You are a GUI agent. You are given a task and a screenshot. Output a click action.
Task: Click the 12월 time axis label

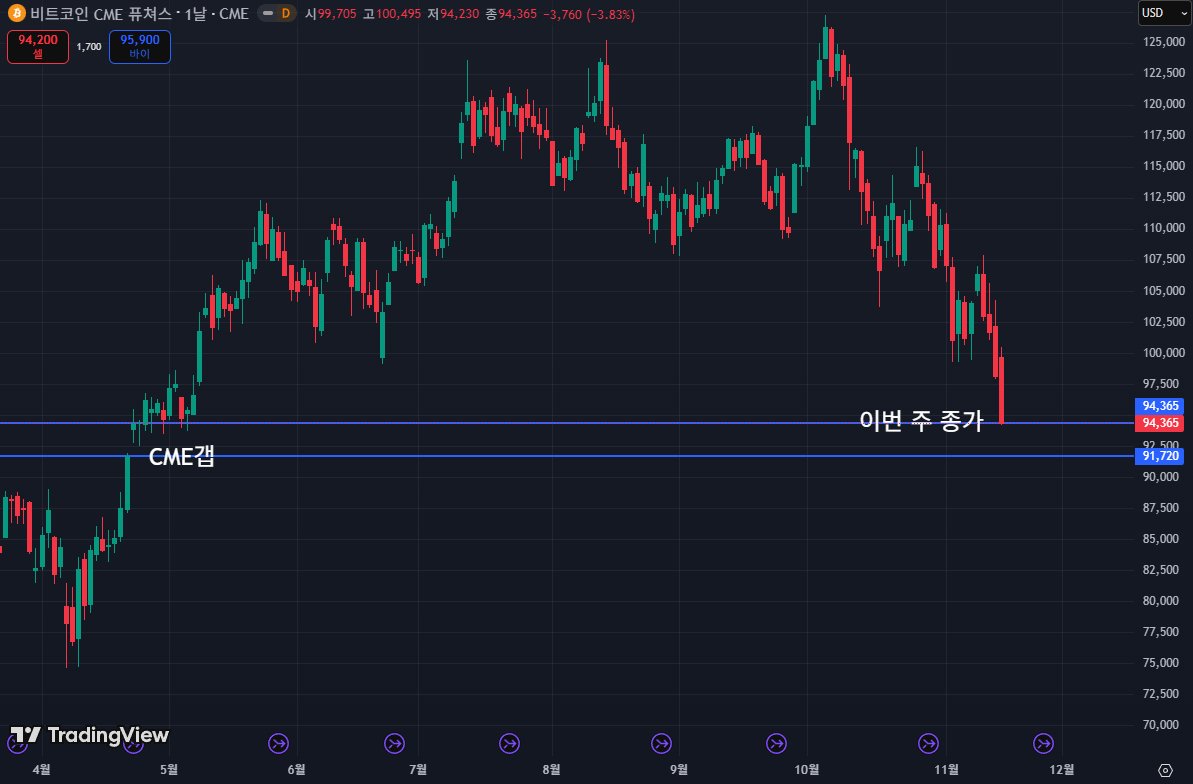pos(1061,770)
